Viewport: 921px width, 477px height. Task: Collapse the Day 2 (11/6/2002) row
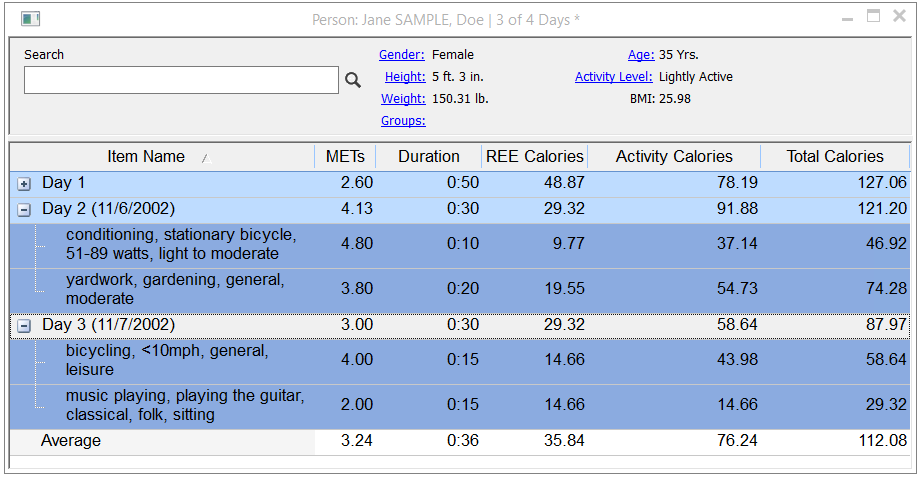pyautogui.click(x=24, y=210)
